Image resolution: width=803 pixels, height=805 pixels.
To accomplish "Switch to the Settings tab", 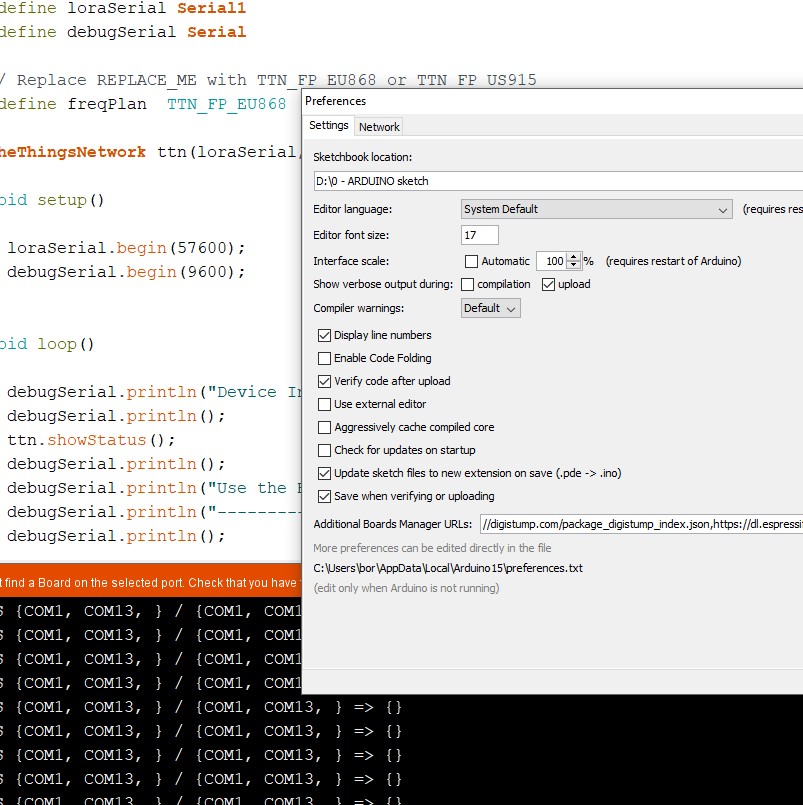I will point(329,126).
